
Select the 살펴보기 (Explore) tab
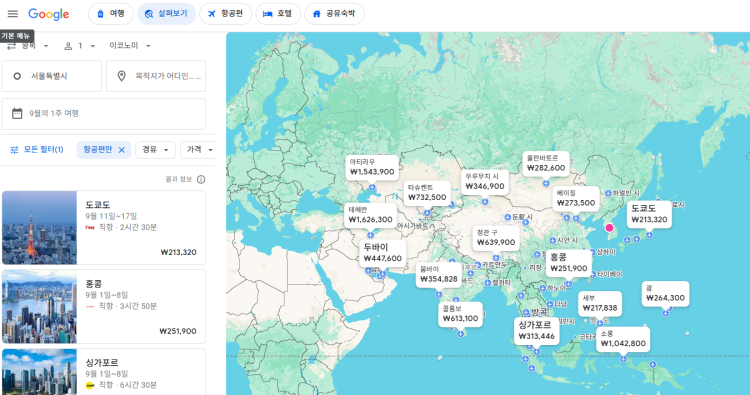pos(166,14)
